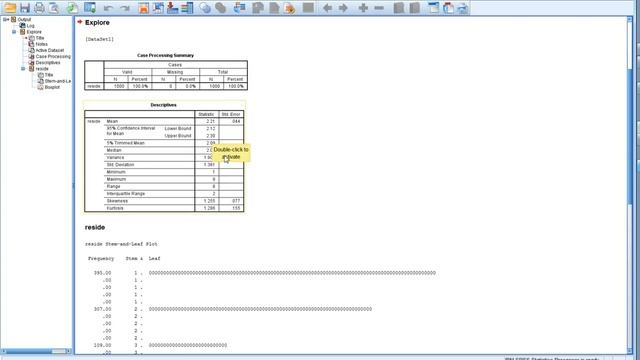The image size is (640, 360).
Task: Click the Interquartile Range row label
Action: [x=126, y=193]
